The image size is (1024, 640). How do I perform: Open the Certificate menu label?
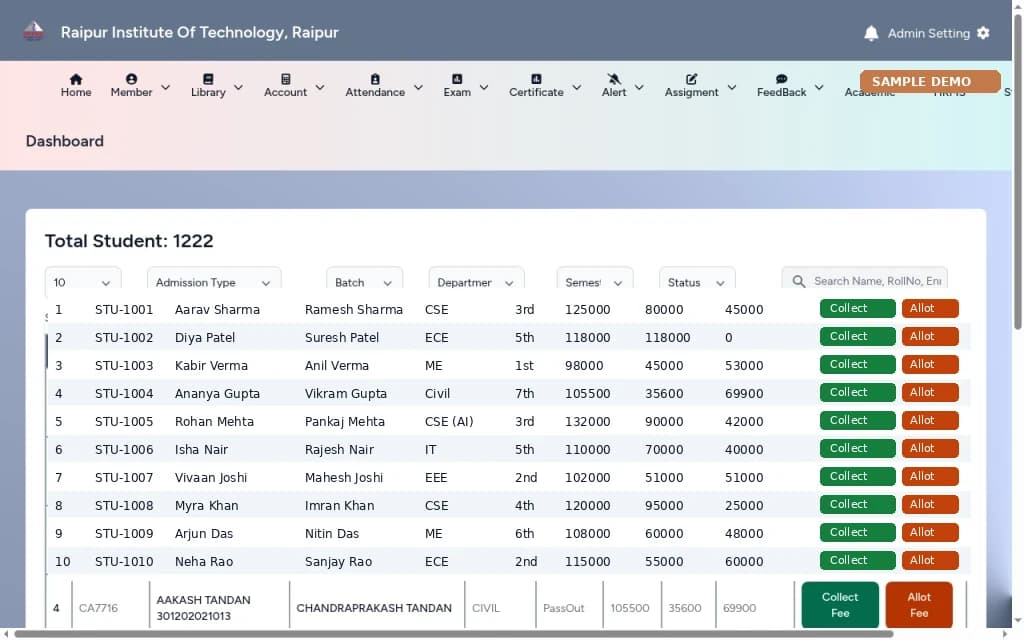coord(536,92)
